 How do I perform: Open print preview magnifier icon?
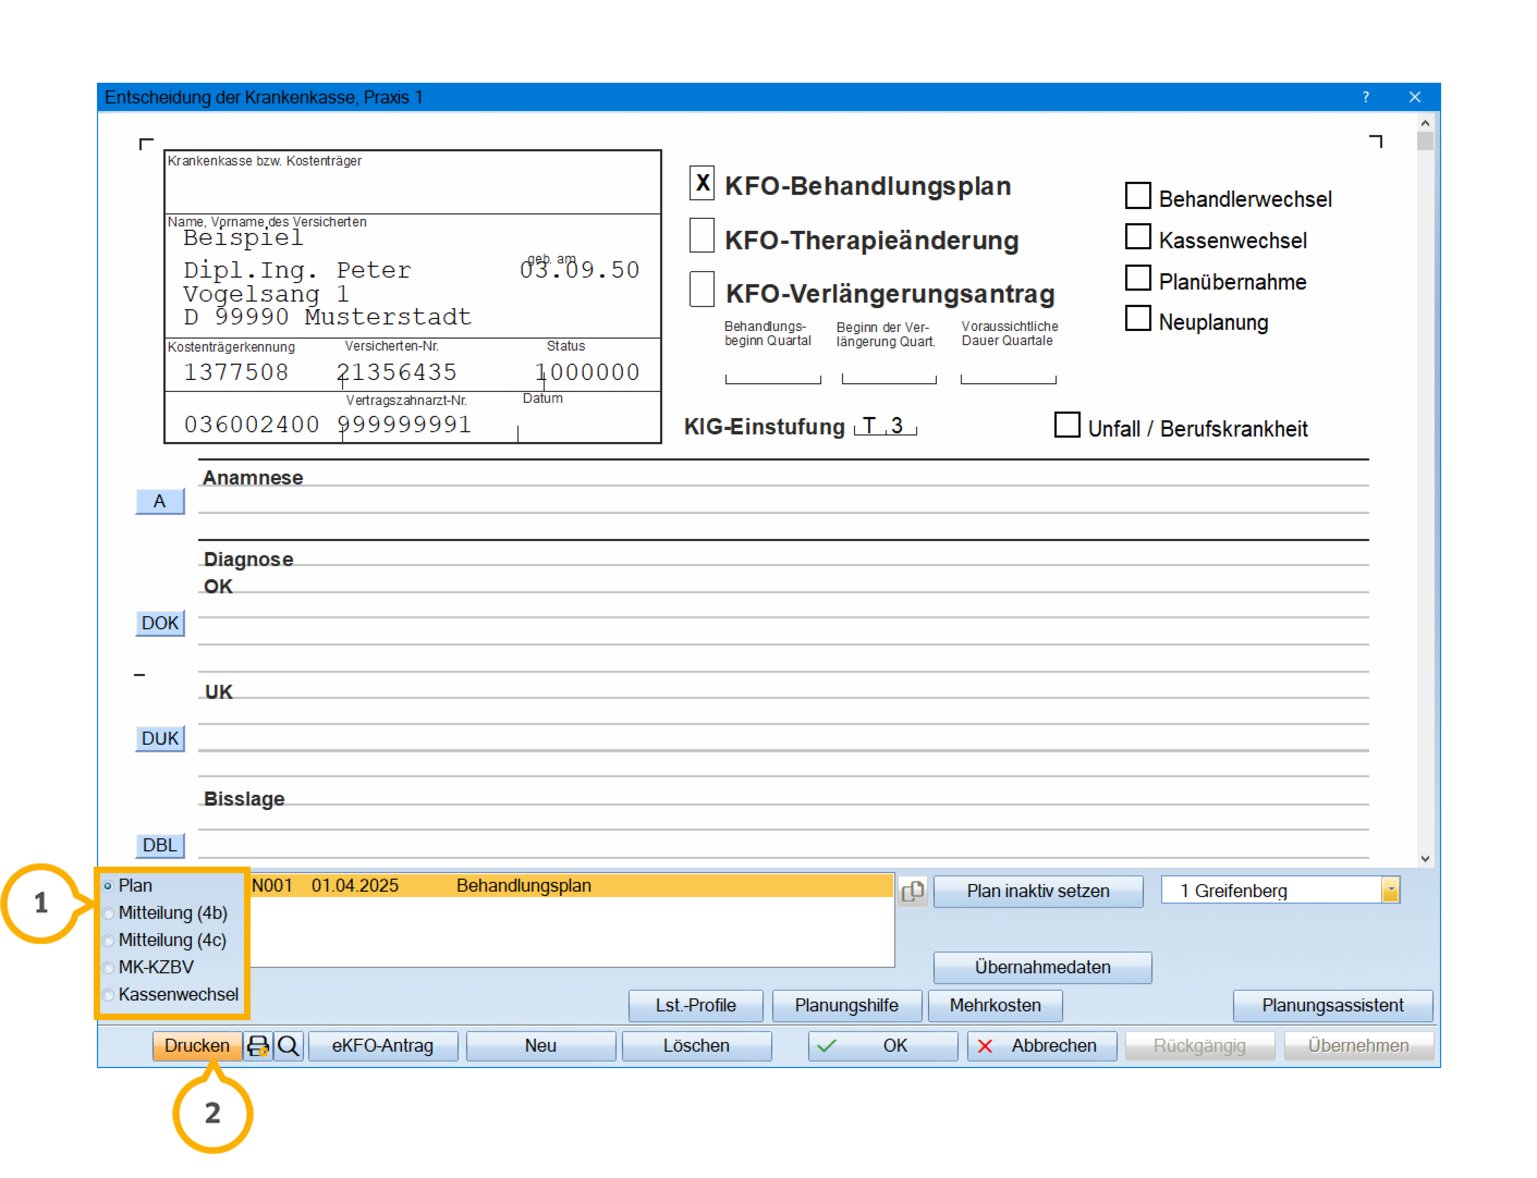tap(288, 1046)
